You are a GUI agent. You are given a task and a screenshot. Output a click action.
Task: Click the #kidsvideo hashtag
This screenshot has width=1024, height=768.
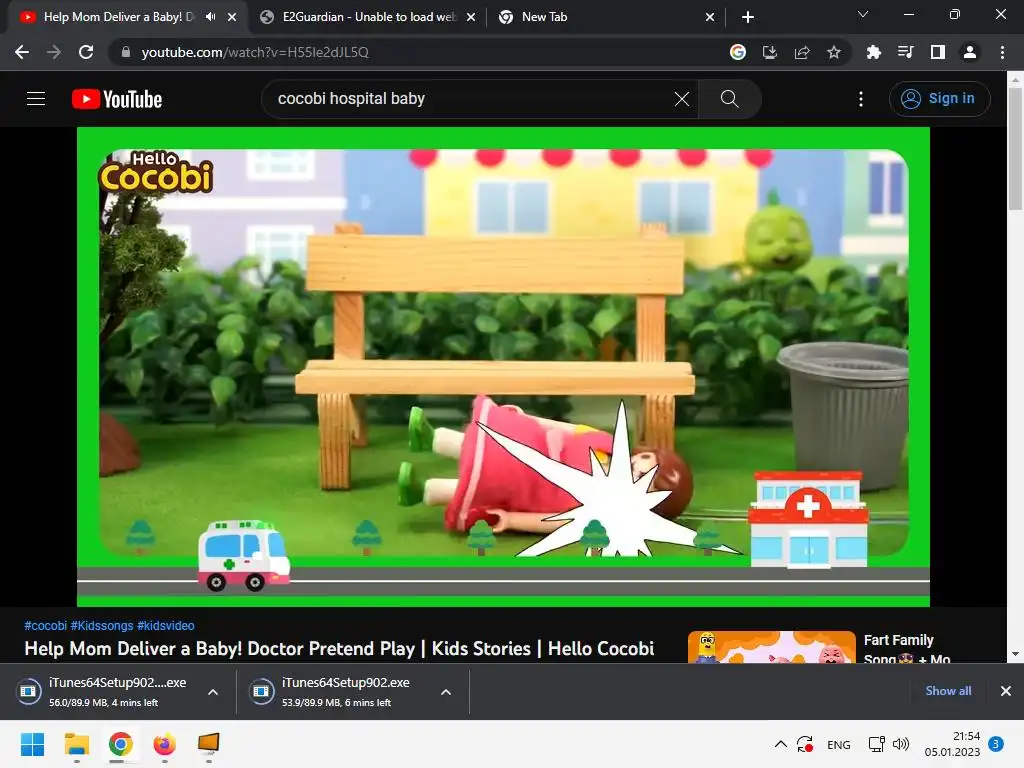[166, 626]
